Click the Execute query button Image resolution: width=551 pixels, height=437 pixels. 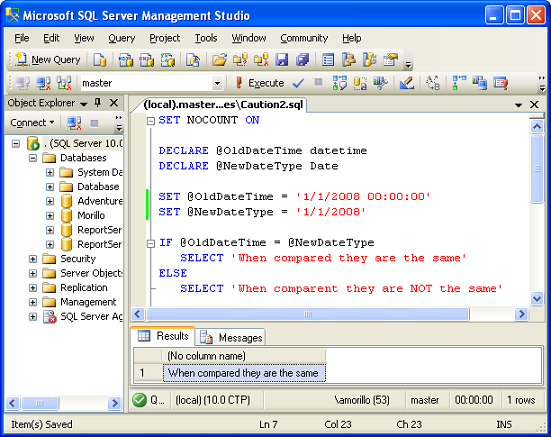tap(260, 83)
